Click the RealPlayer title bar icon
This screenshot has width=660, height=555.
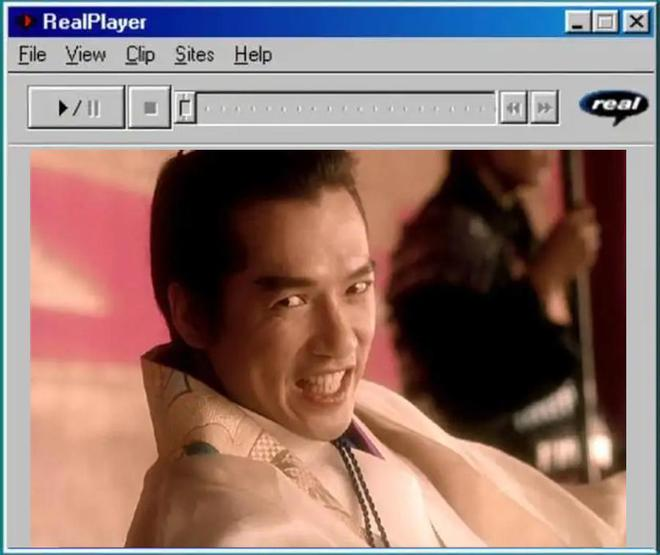25,21
